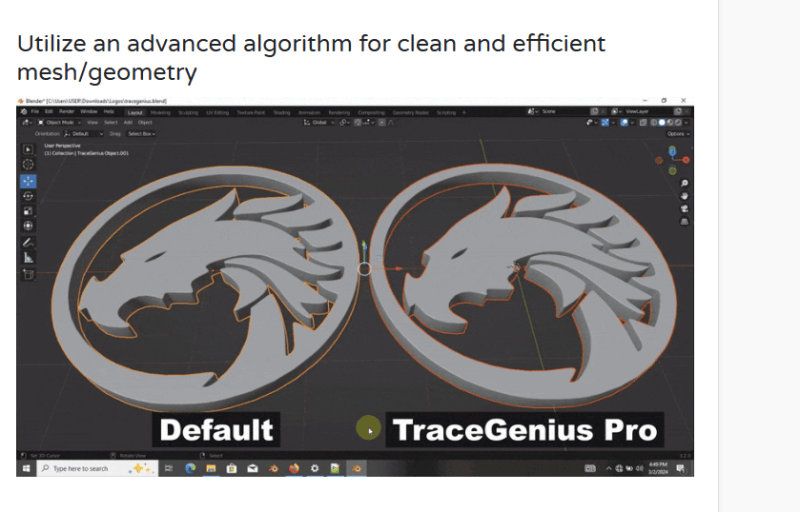The height and width of the screenshot is (512, 800).
Task: Switch to the Modeling workspace tab
Action: point(160,113)
